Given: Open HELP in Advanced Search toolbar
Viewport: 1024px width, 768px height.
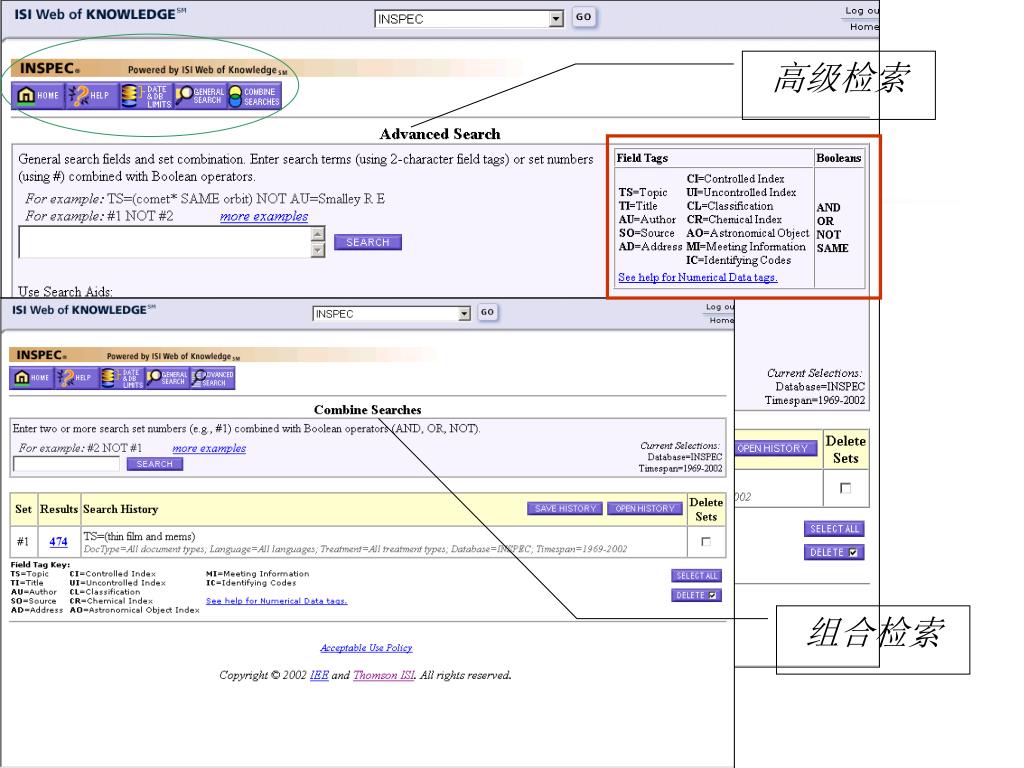Looking at the screenshot, I should point(91,95).
